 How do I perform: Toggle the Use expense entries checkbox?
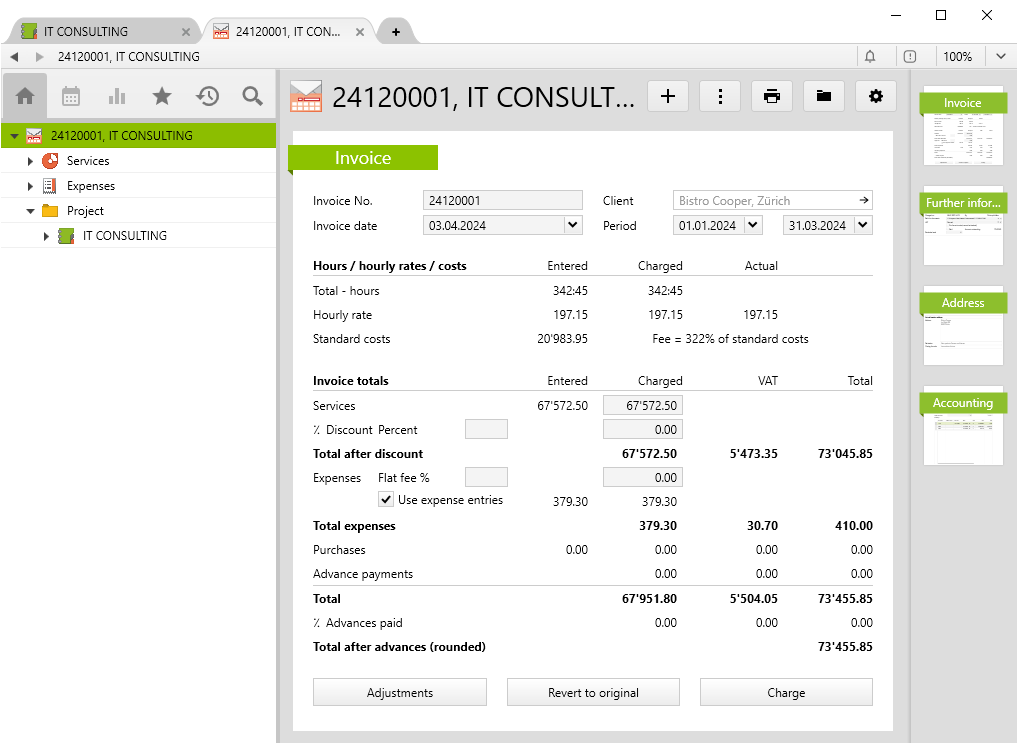(386, 500)
